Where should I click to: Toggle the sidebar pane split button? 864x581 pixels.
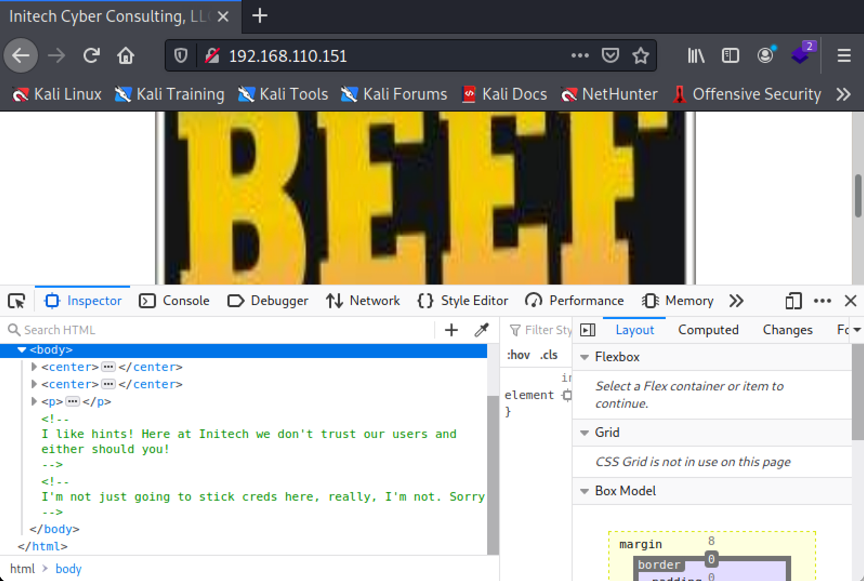click(x=588, y=330)
